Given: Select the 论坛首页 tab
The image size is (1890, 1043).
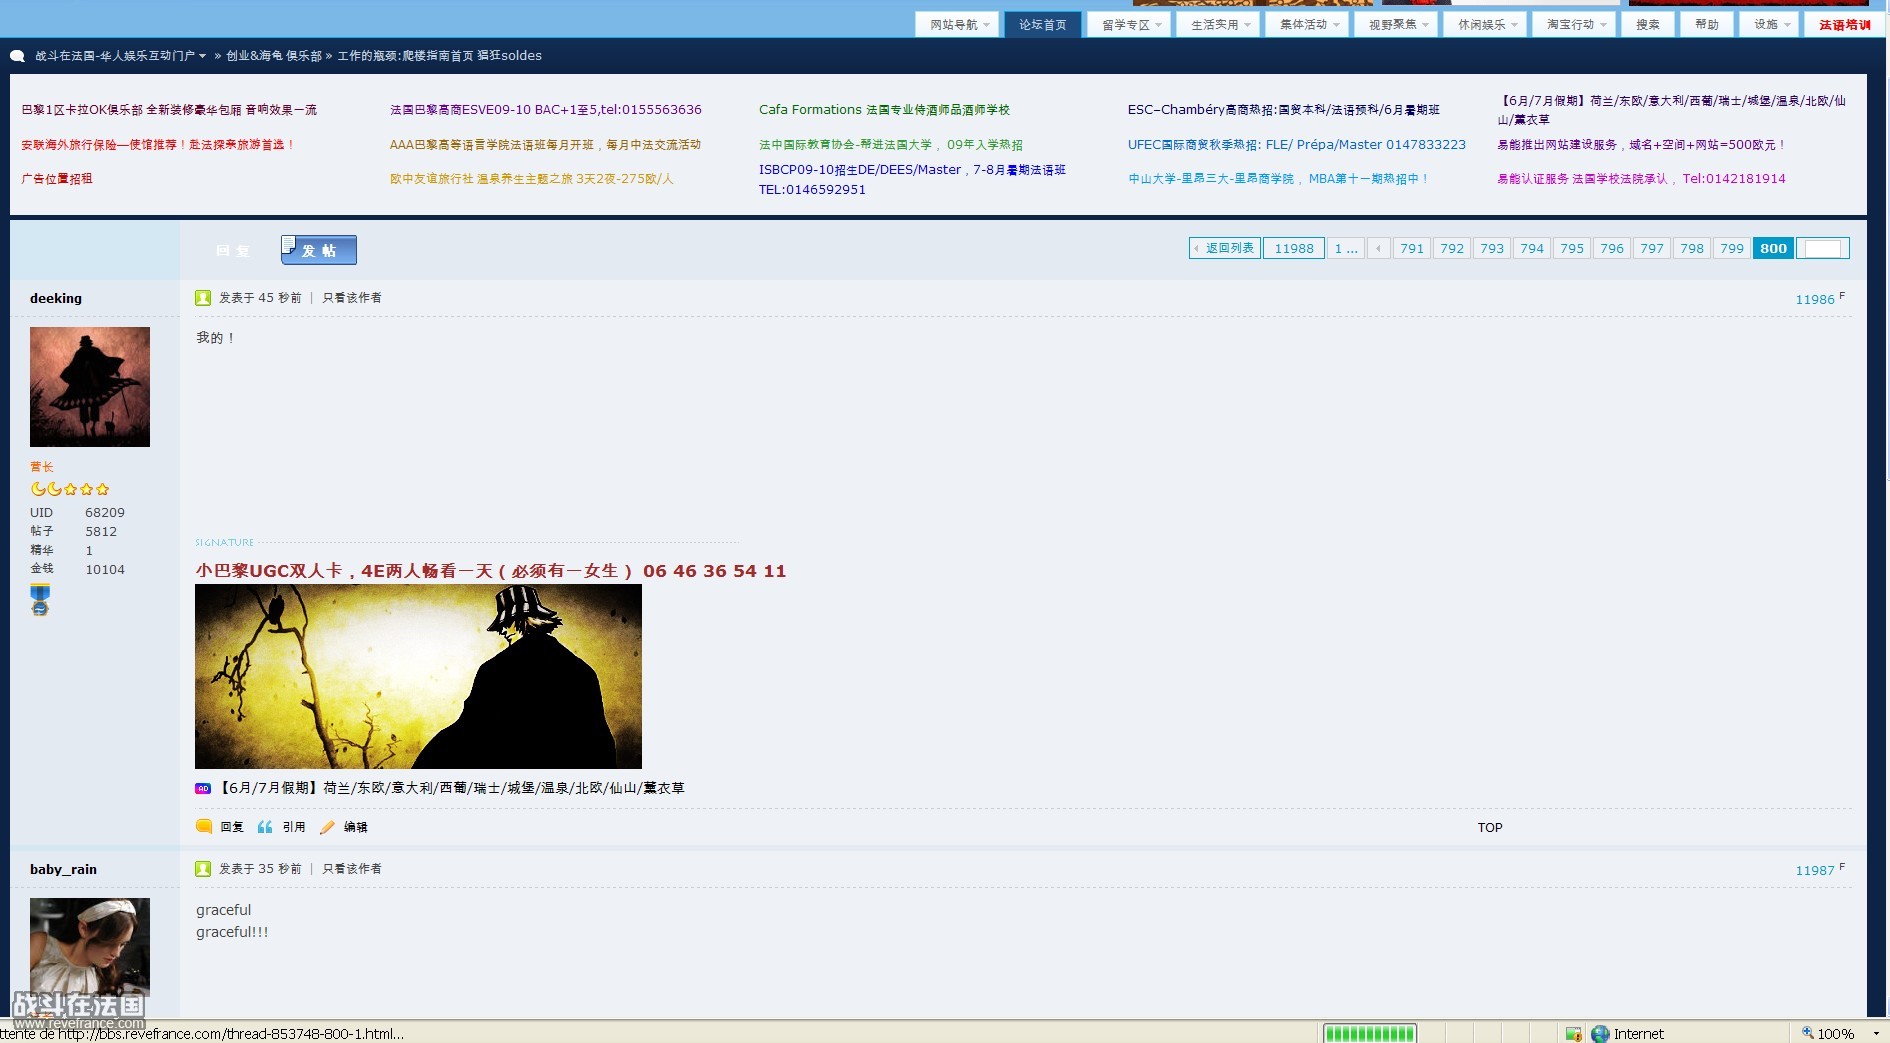Looking at the screenshot, I should [1043, 25].
